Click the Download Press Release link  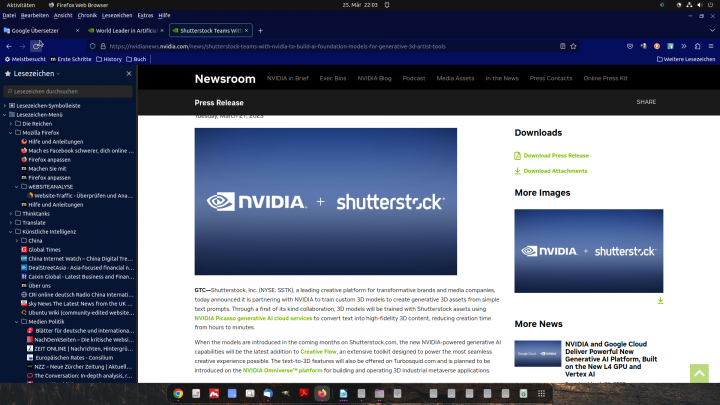point(556,156)
